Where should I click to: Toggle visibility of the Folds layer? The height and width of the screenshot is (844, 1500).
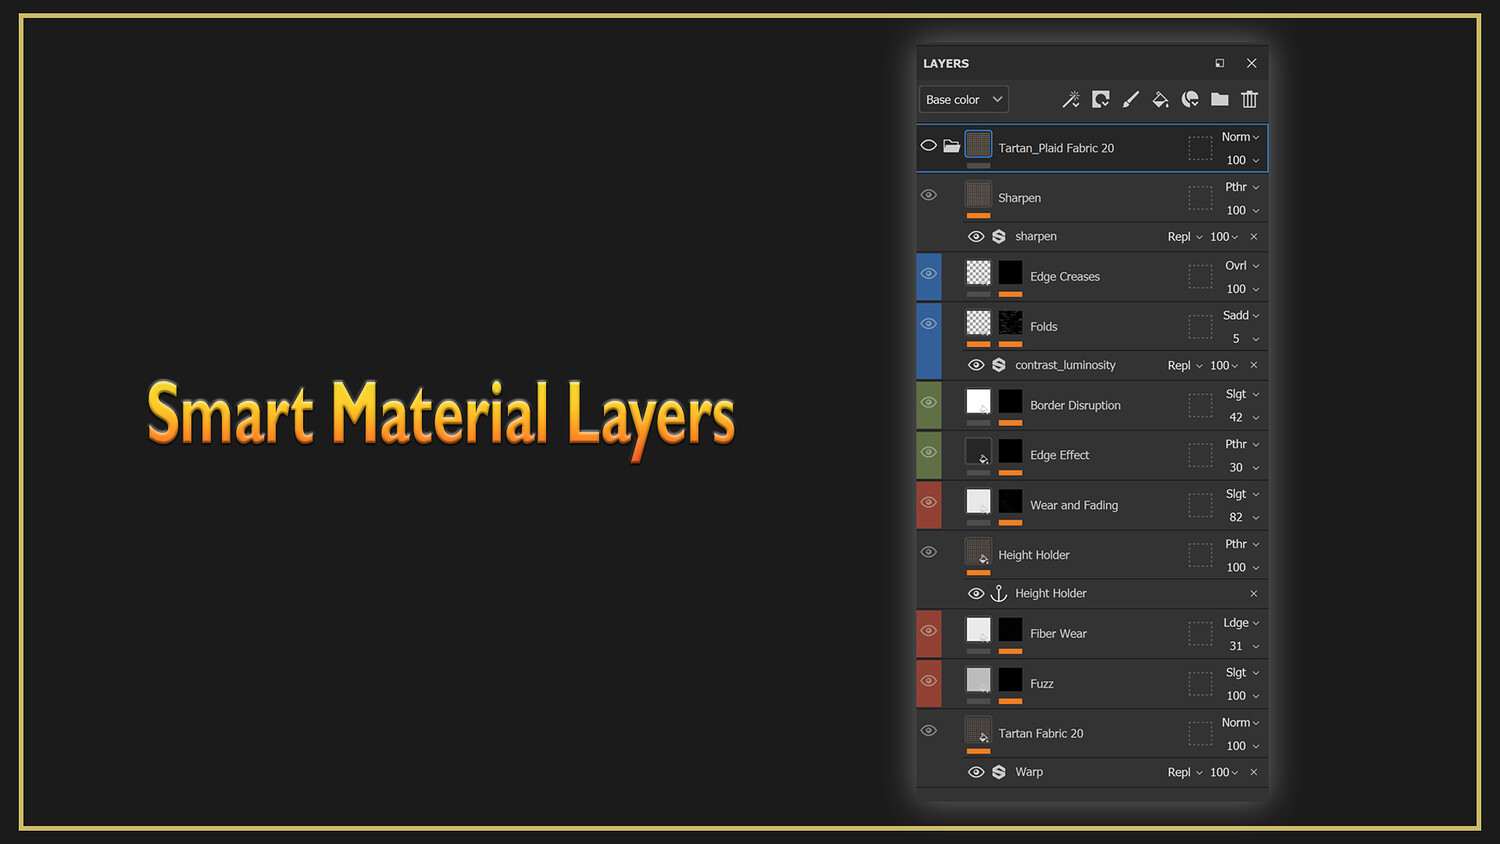(x=929, y=324)
